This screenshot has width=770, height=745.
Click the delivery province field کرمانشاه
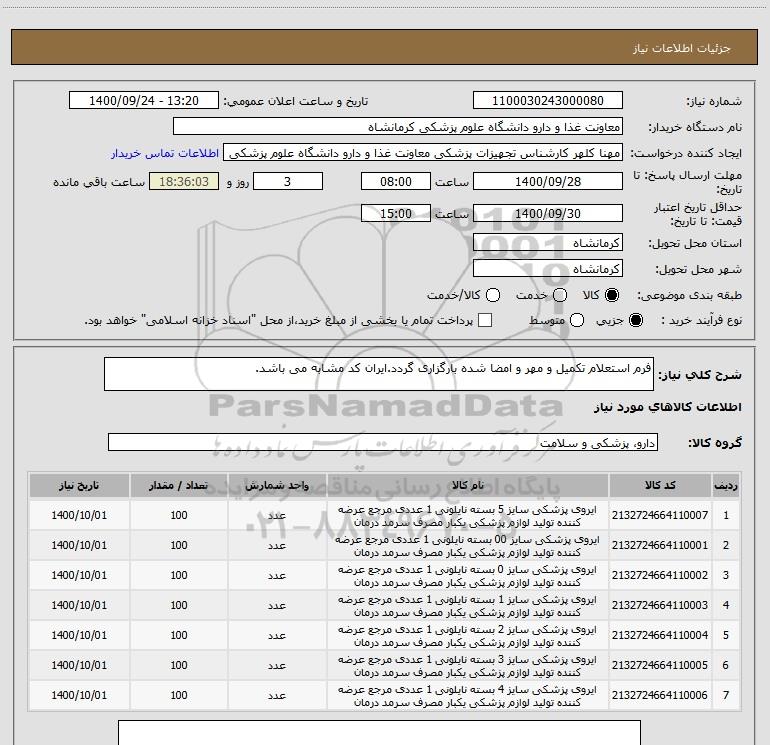pyautogui.click(x=548, y=243)
